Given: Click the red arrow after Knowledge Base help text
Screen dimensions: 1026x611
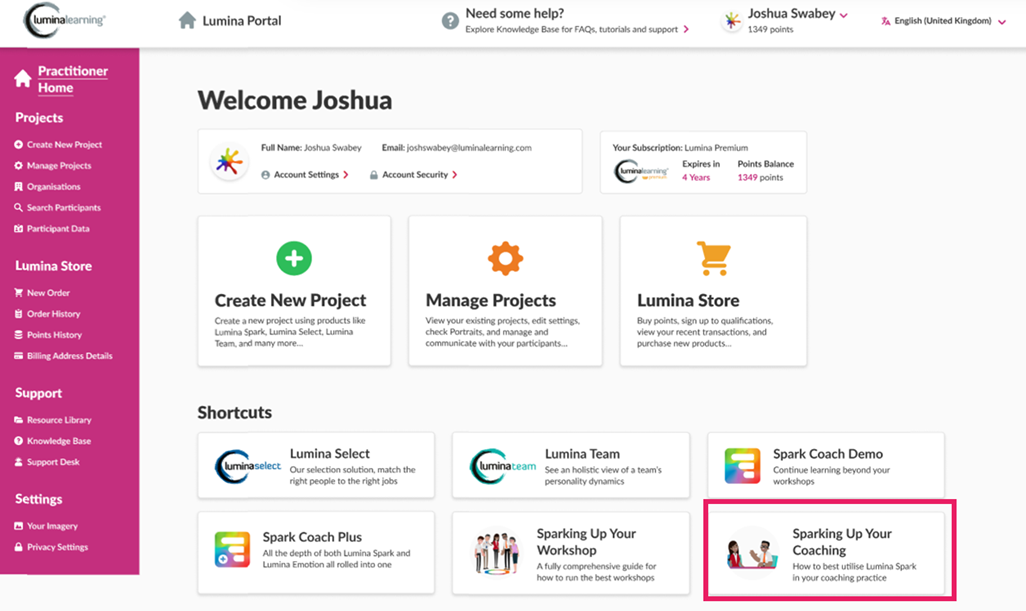Looking at the screenshot, I should click(686, 29).
